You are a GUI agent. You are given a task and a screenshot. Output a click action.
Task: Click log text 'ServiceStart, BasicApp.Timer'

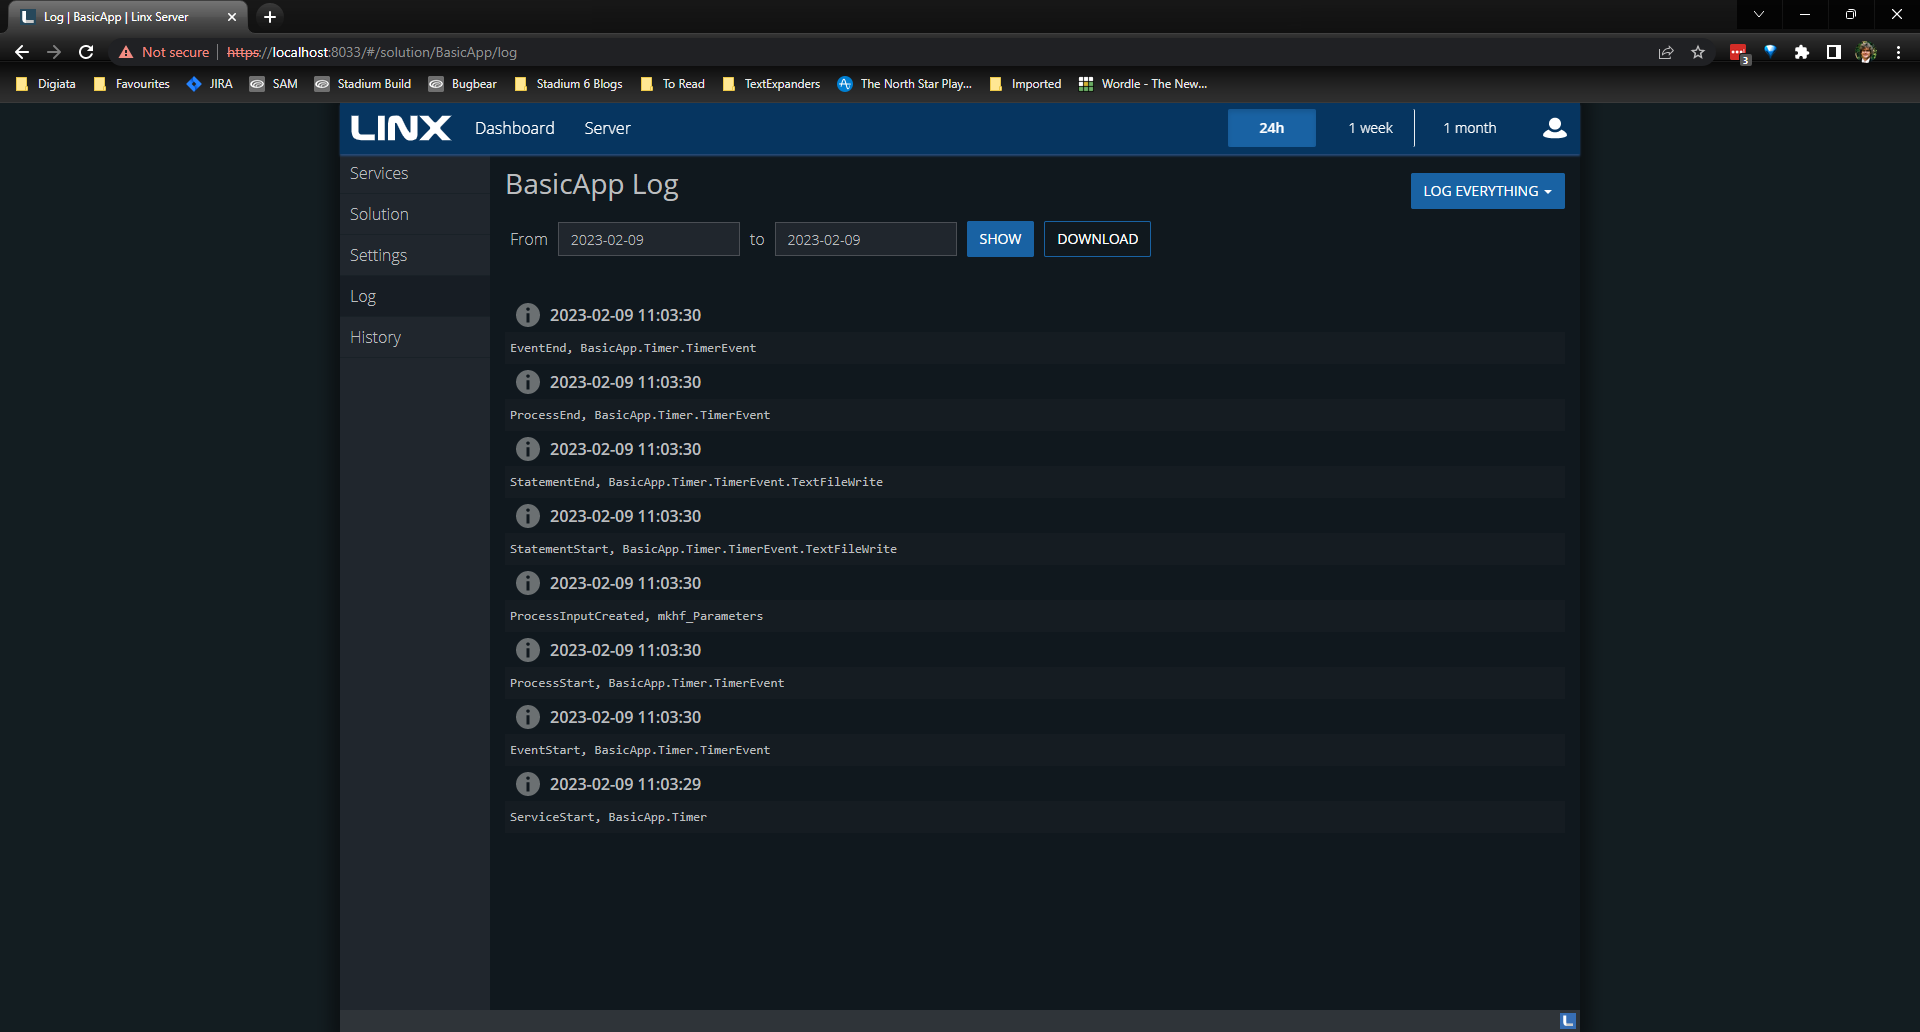(608, 817)
